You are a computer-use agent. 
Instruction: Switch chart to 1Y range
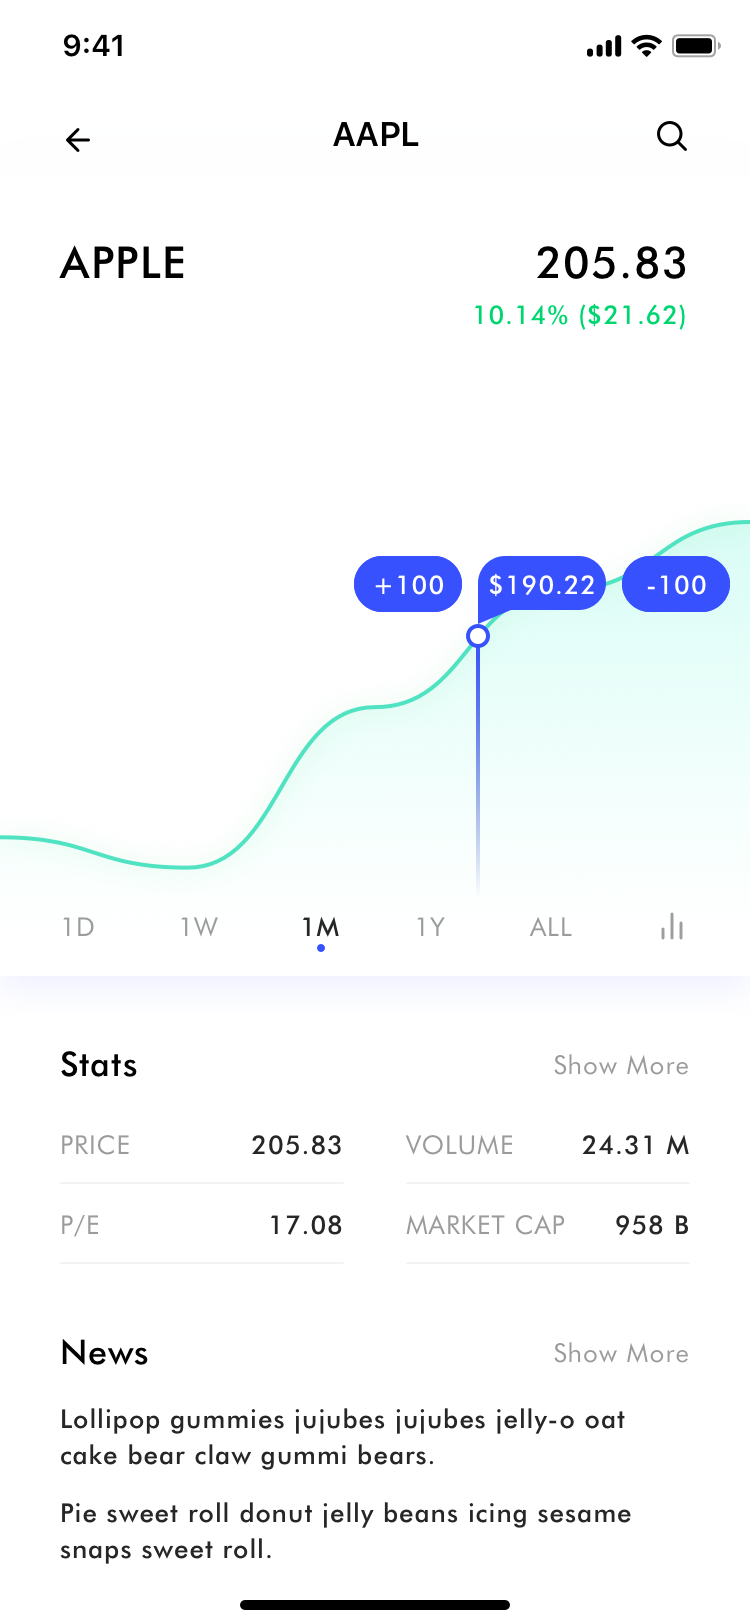point(430,927)
